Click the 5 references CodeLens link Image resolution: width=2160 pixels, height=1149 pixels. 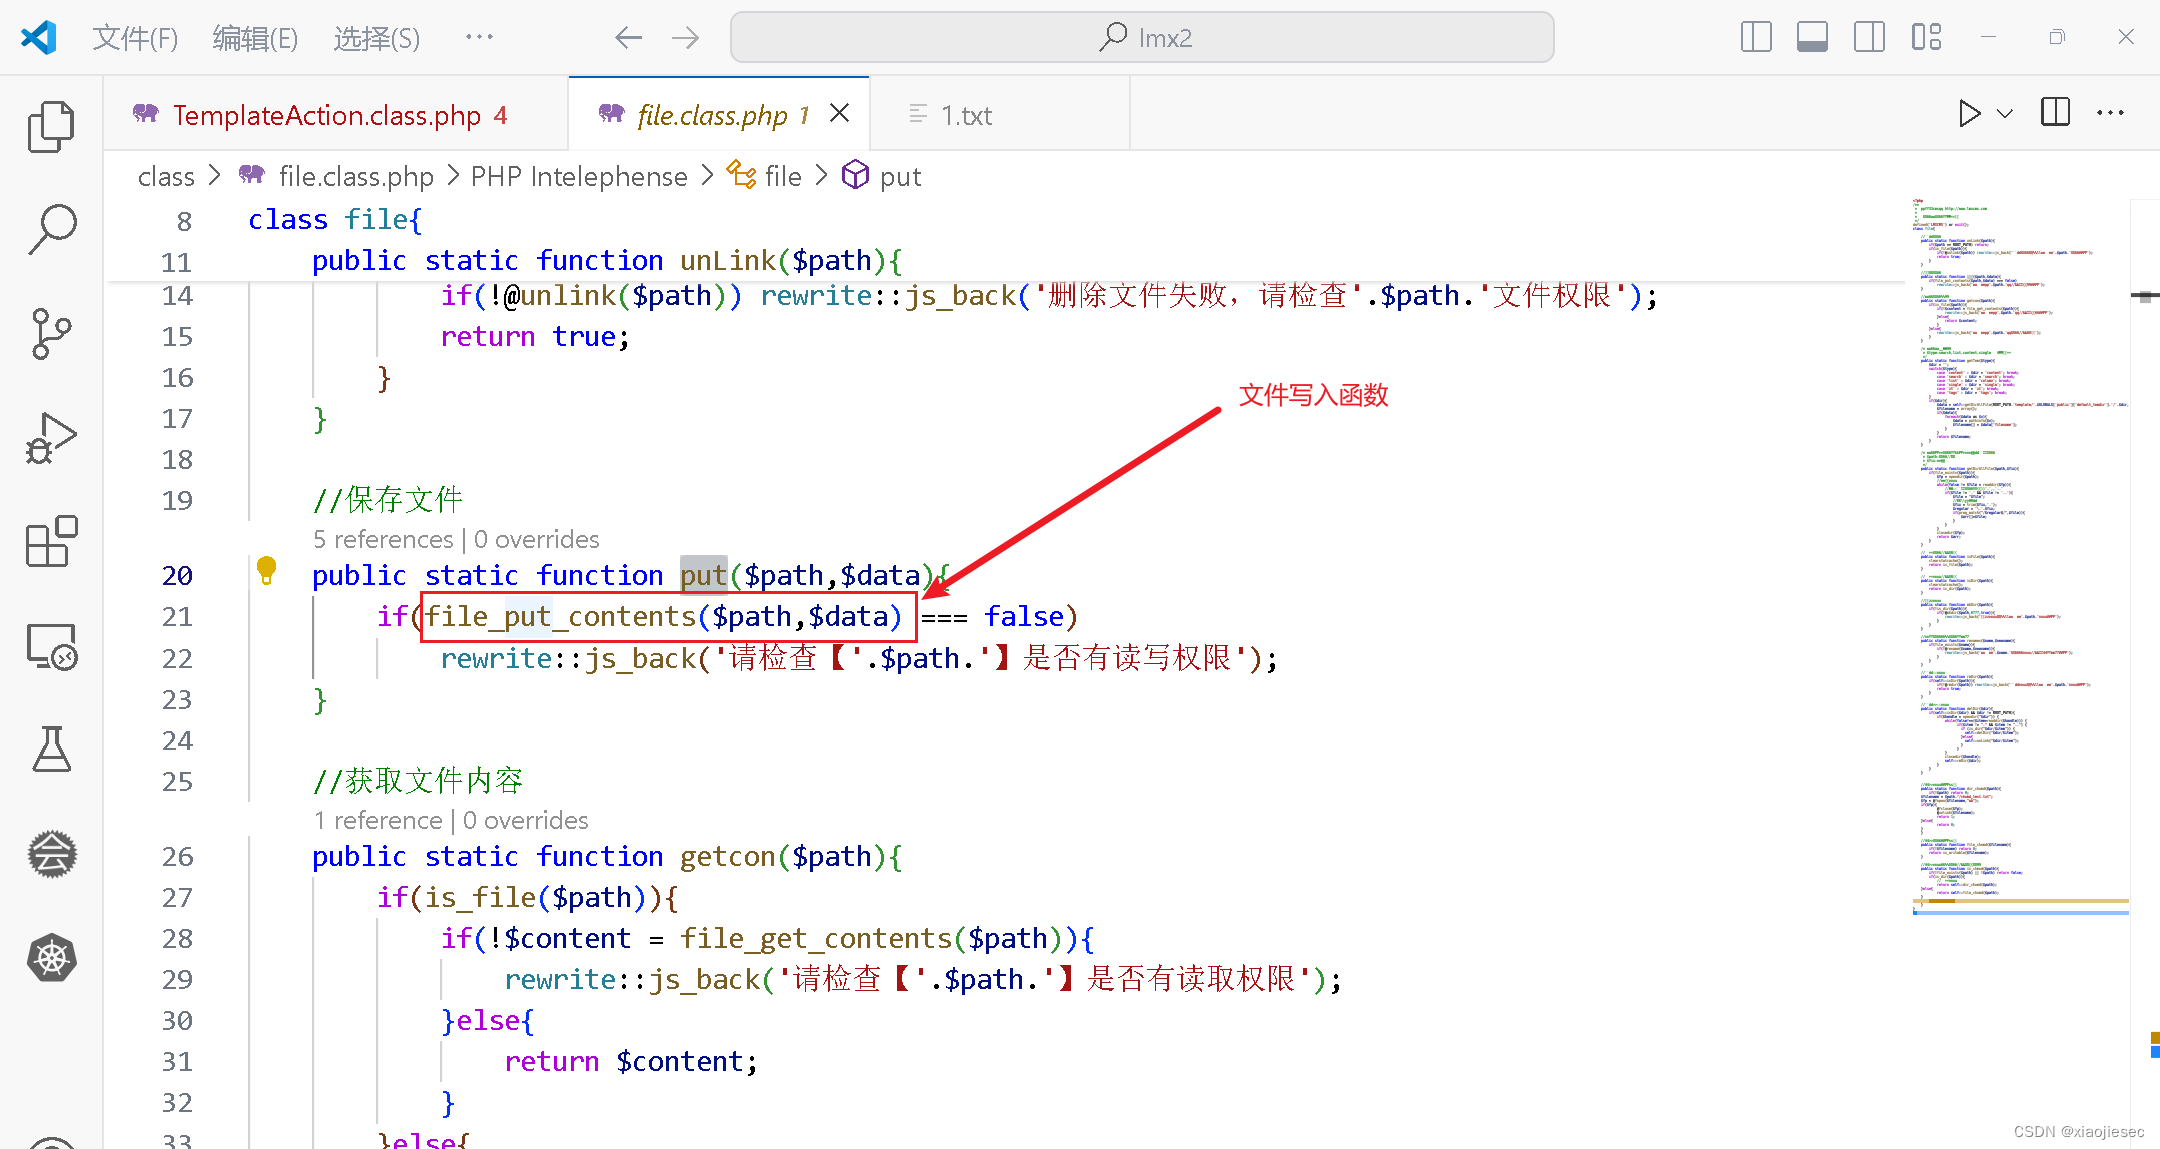383,539
